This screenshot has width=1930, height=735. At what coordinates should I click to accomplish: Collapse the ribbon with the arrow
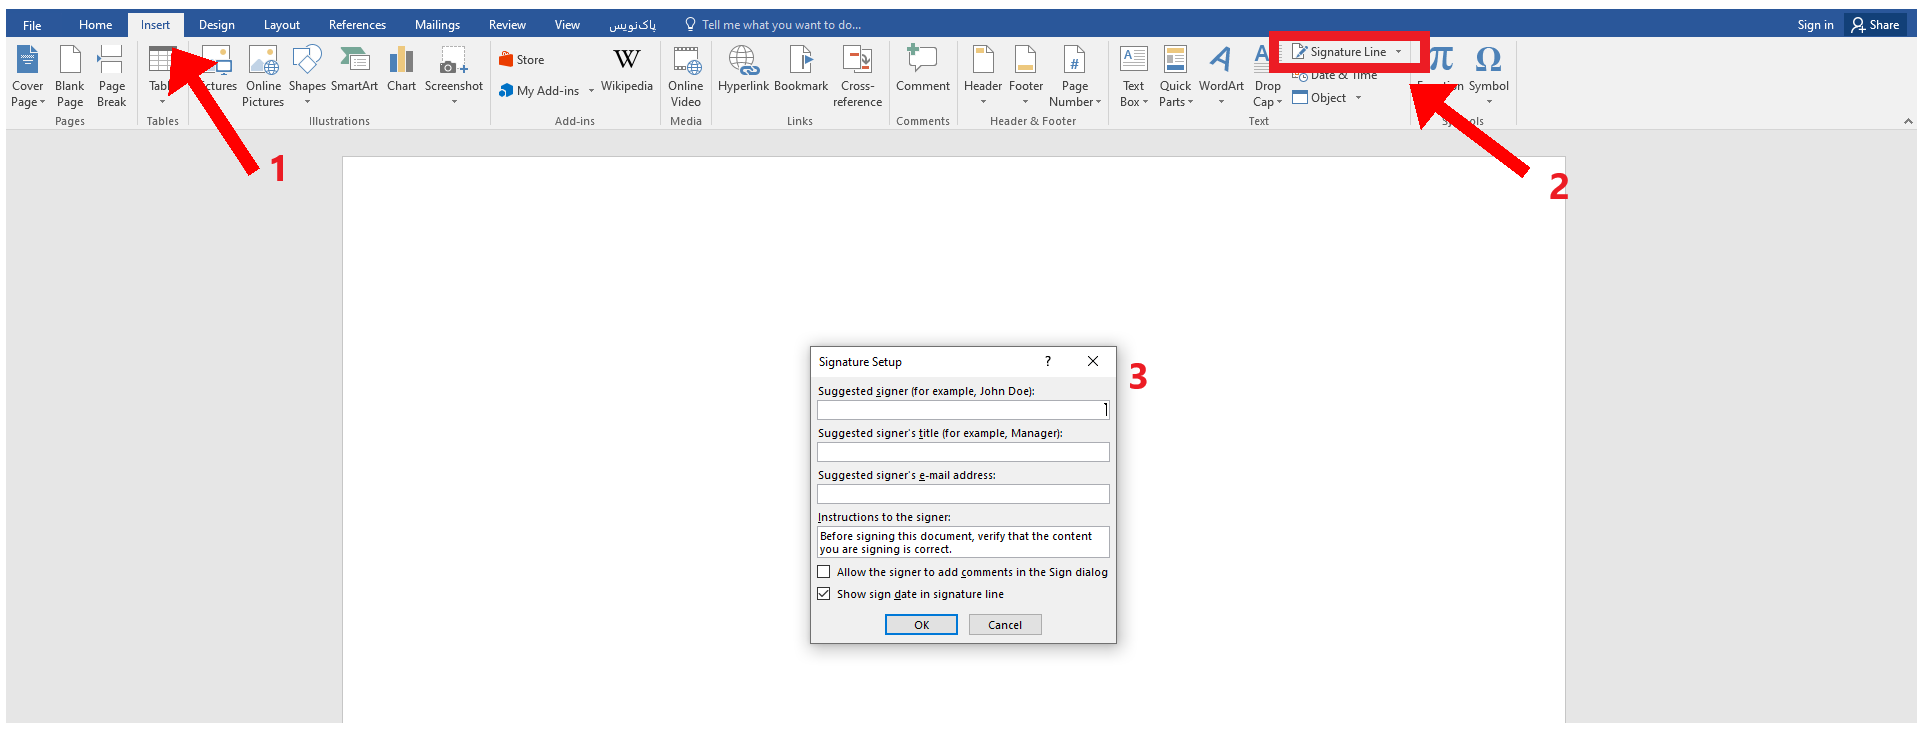(1907, 121)
